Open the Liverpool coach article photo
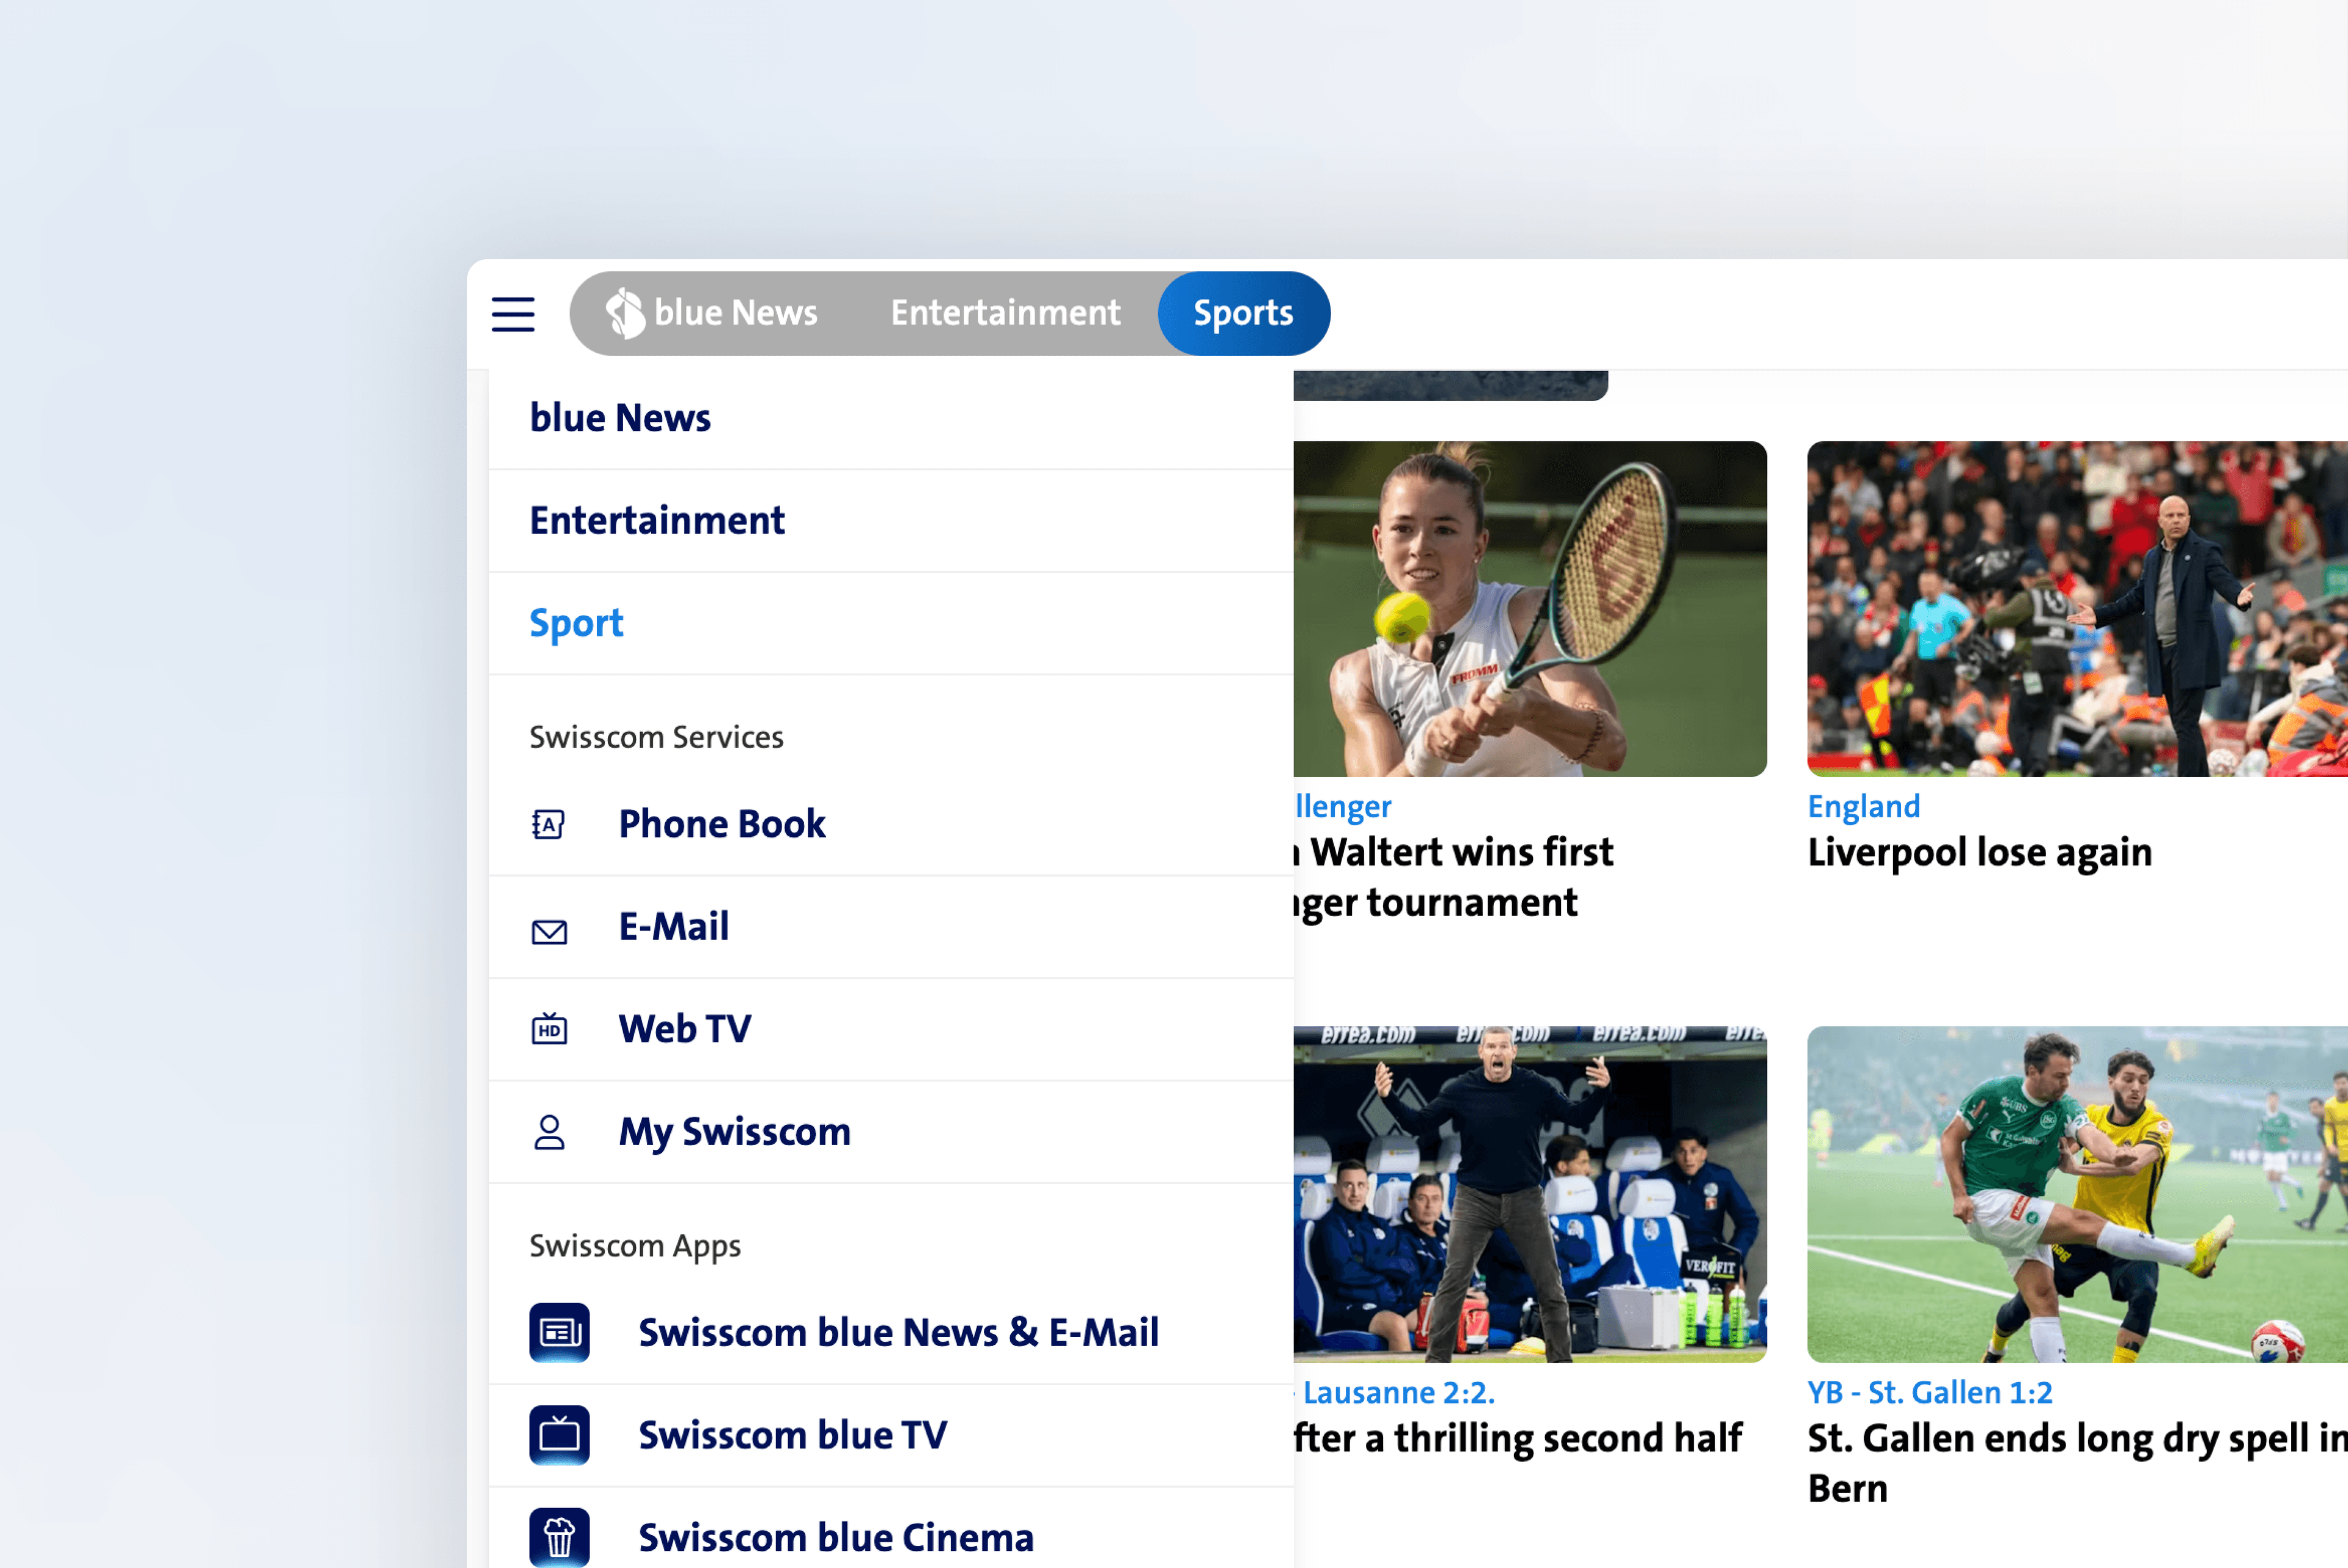 pos(2078,609)
